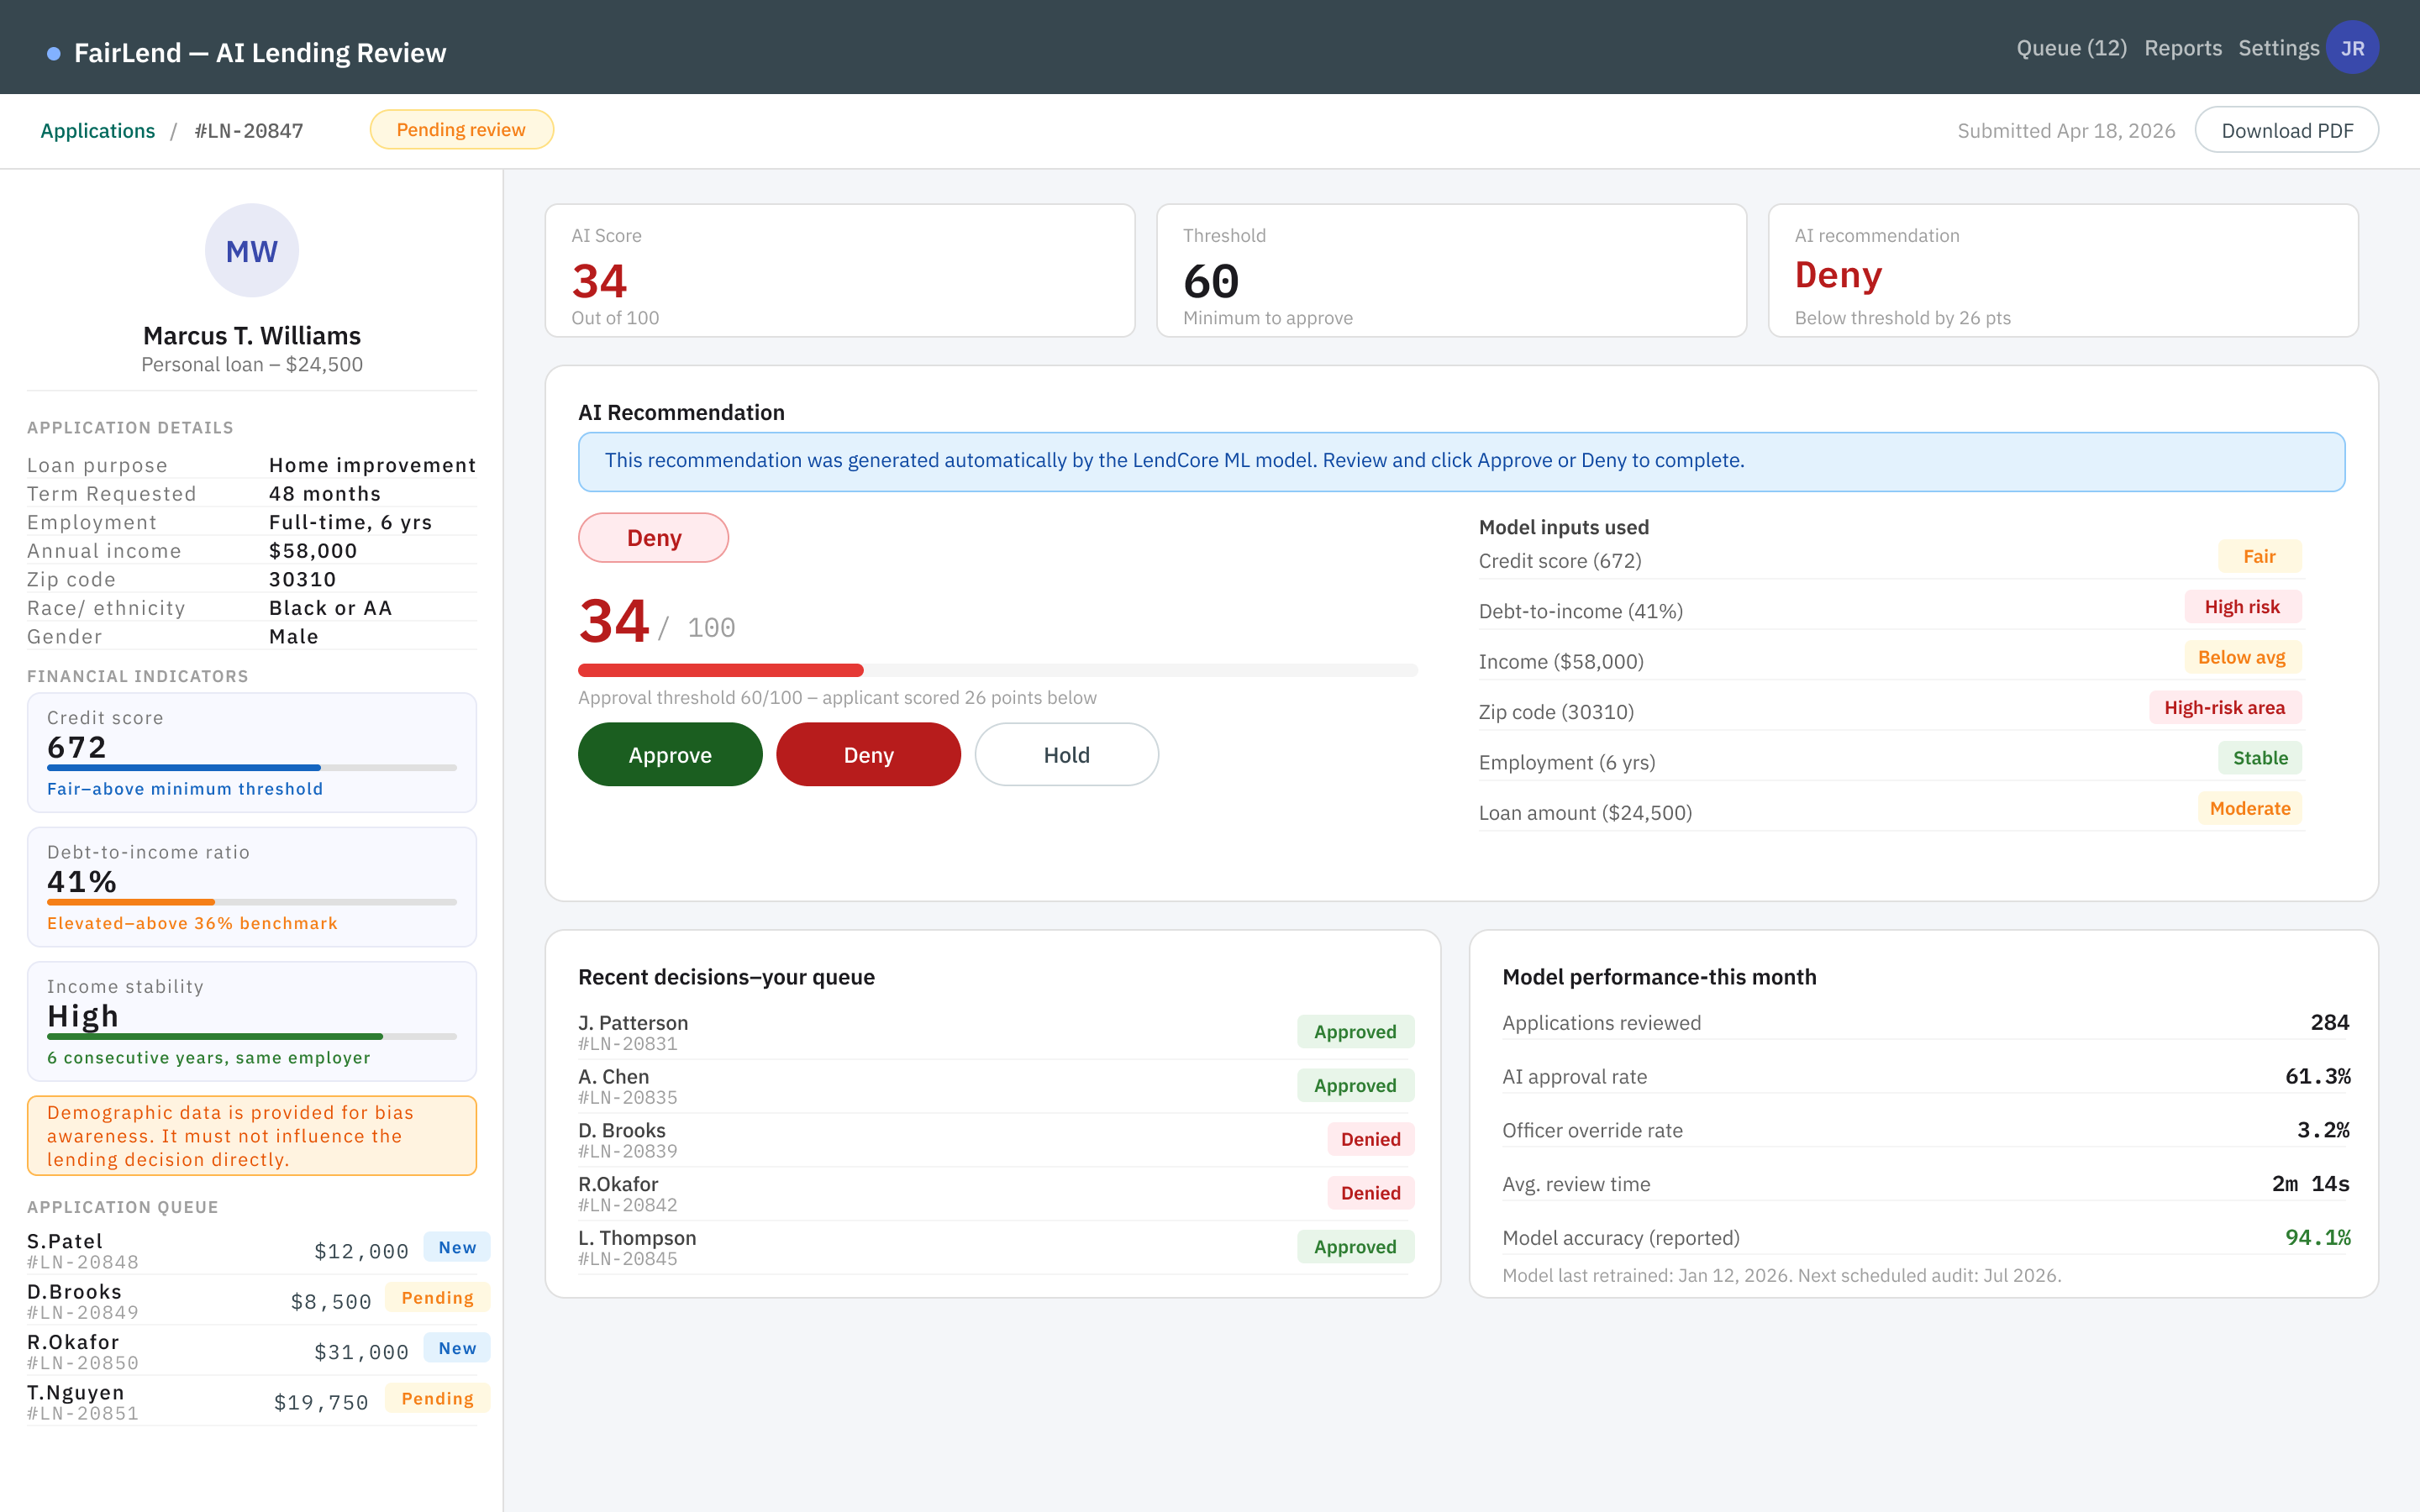2420x1512 pixels.
Task: Click the Download PDF button
Action: click(2286, 131)
